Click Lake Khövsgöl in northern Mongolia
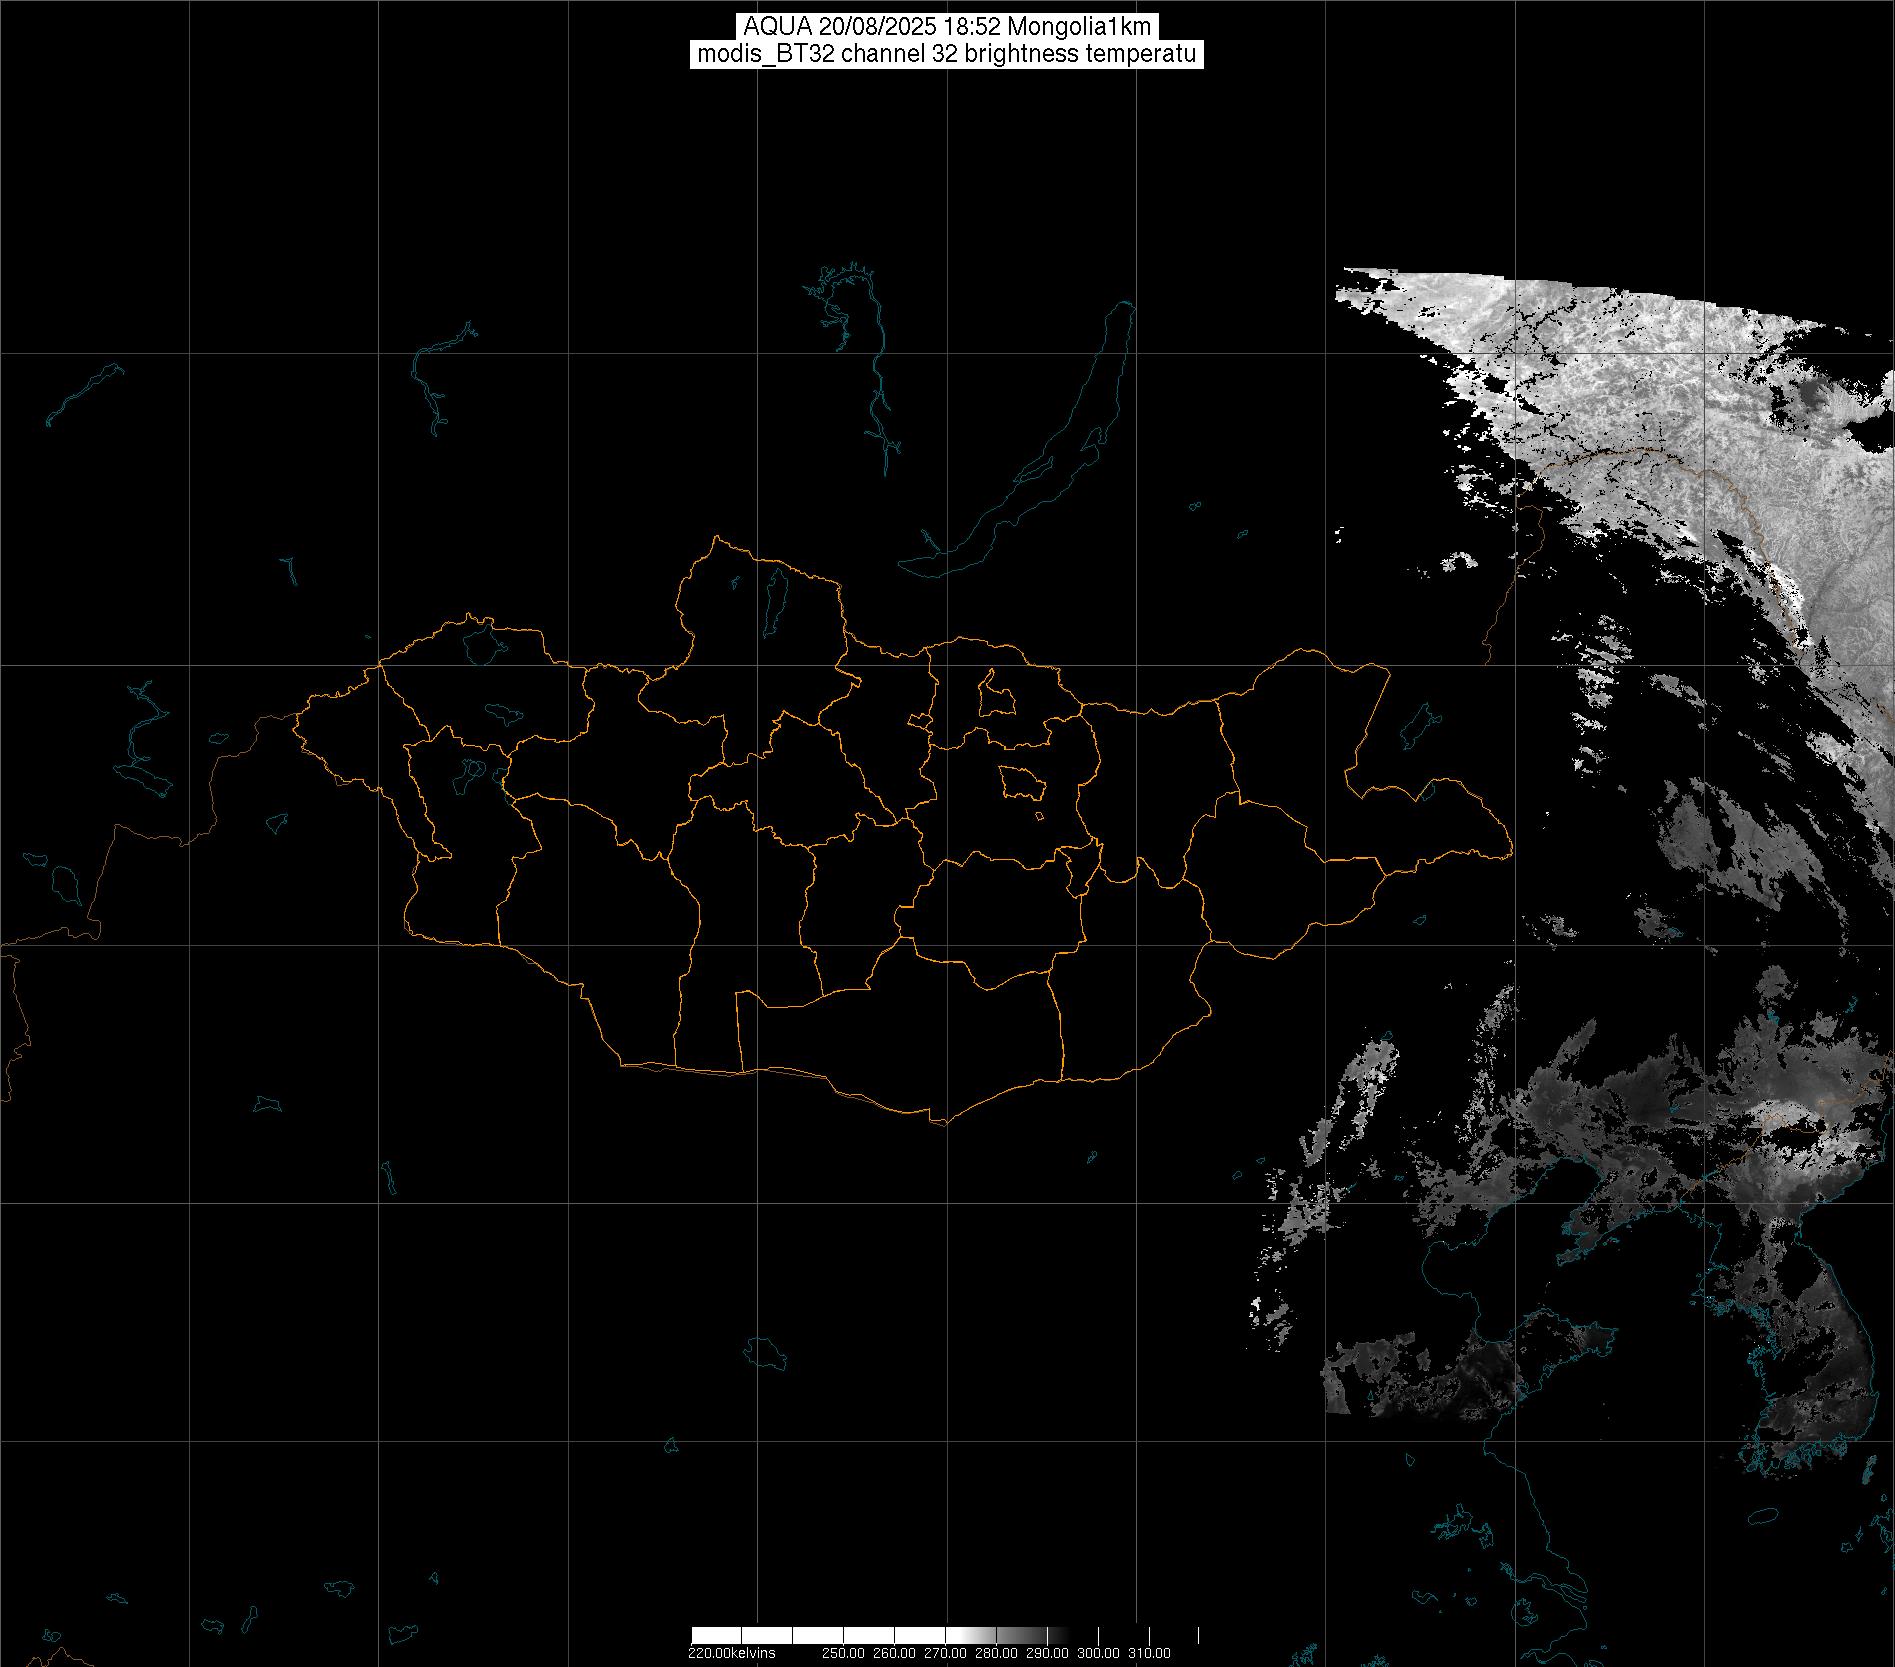Screen dimensions: 1895x1667 [x=774, y=597]
